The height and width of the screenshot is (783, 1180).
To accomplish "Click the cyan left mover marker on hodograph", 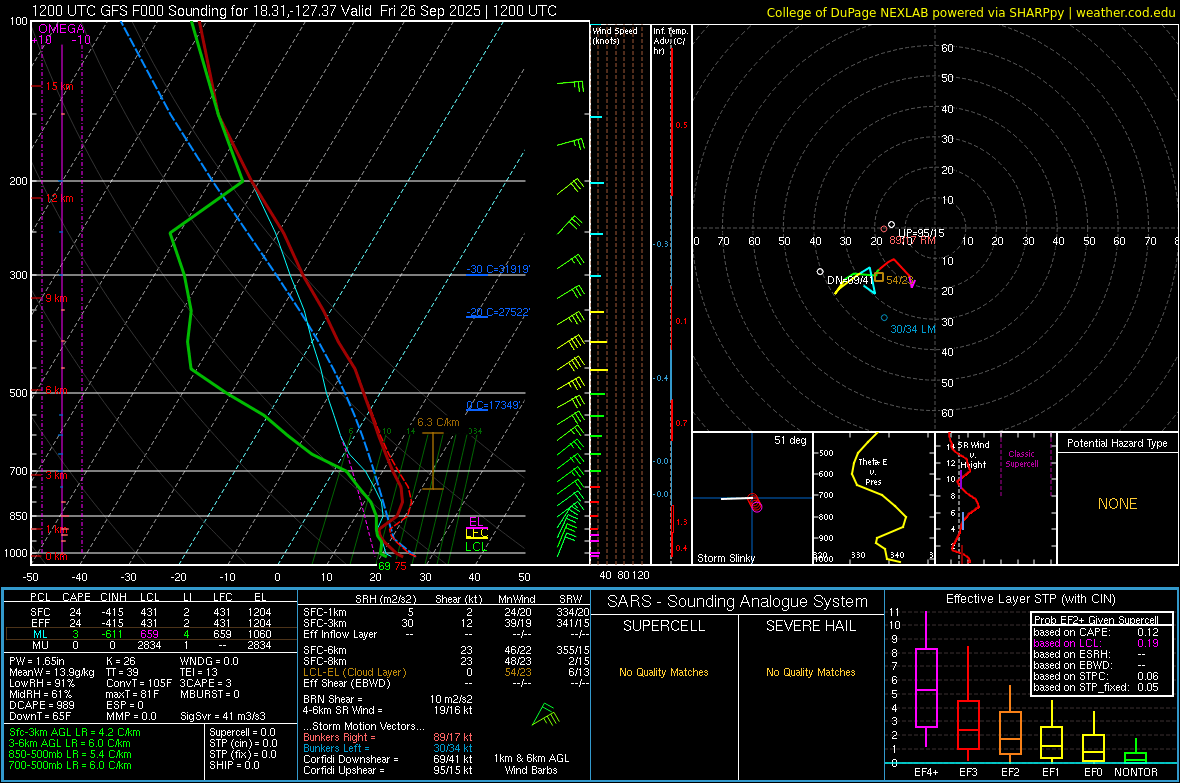I will point(884,318).
